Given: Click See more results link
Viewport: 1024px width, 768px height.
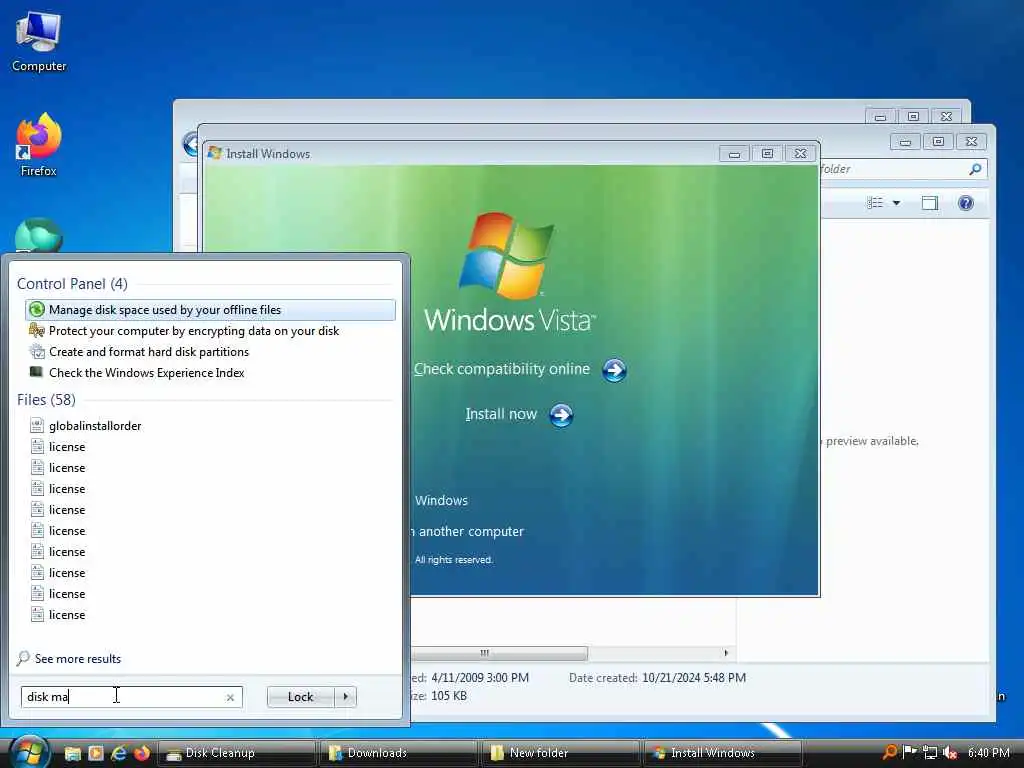Looking at the screenshot, I should point(78,658).
